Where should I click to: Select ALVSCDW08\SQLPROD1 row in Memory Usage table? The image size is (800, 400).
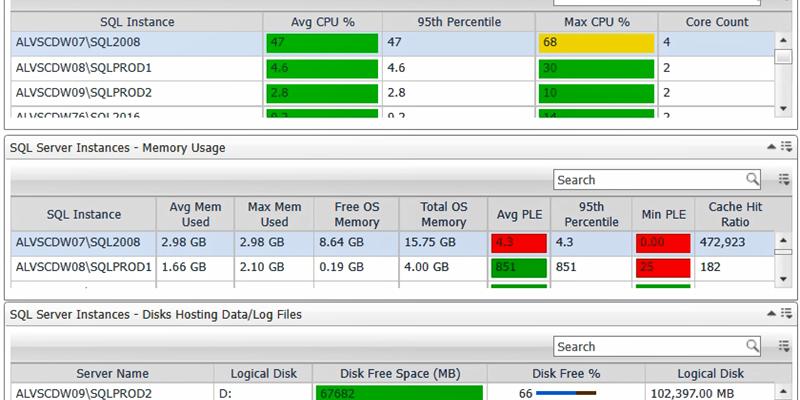[x=393, y=268]
